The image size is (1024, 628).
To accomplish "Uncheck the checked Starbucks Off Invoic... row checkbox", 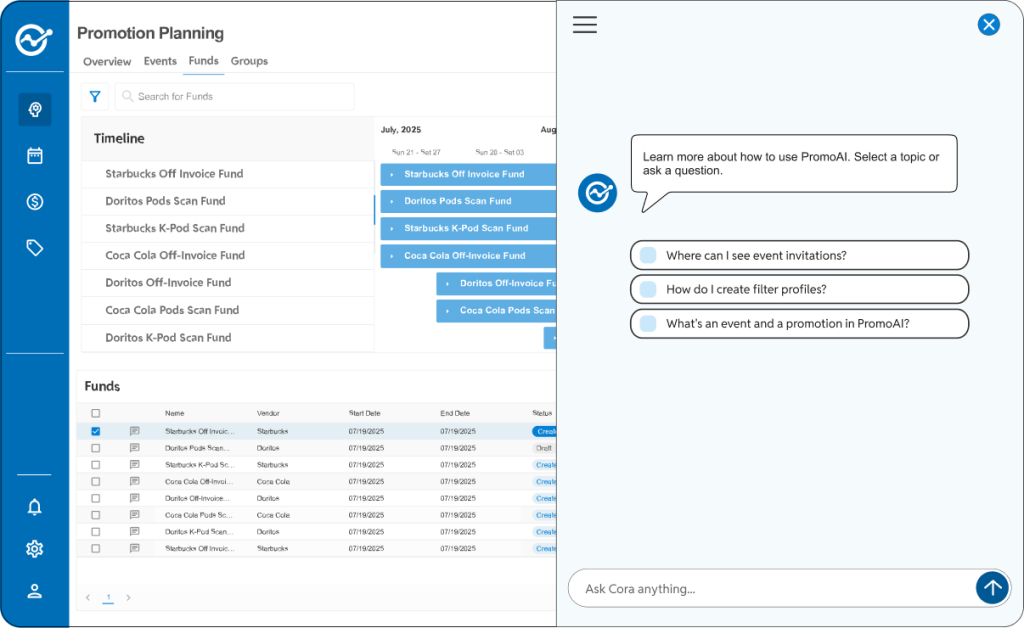I will click(96, 431).
